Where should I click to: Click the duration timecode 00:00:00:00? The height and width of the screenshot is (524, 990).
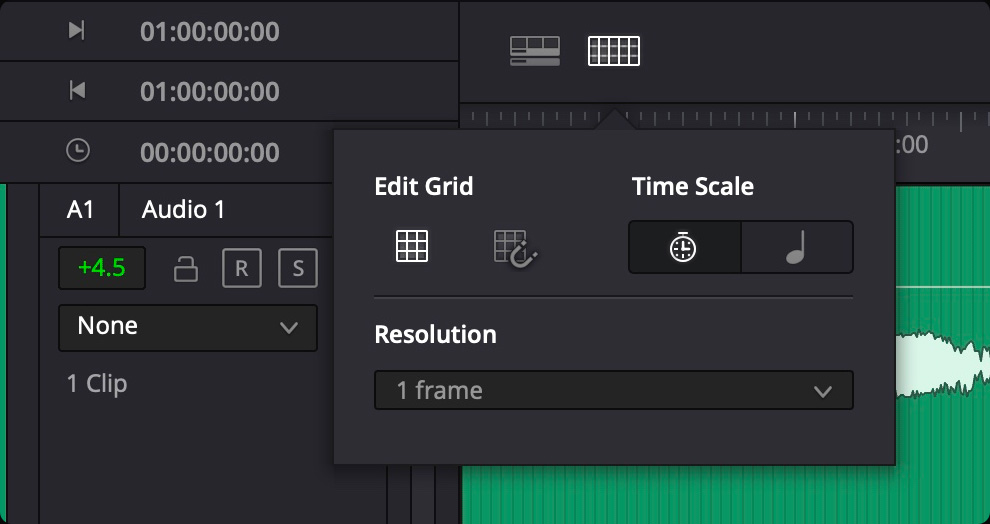[209, 152]
